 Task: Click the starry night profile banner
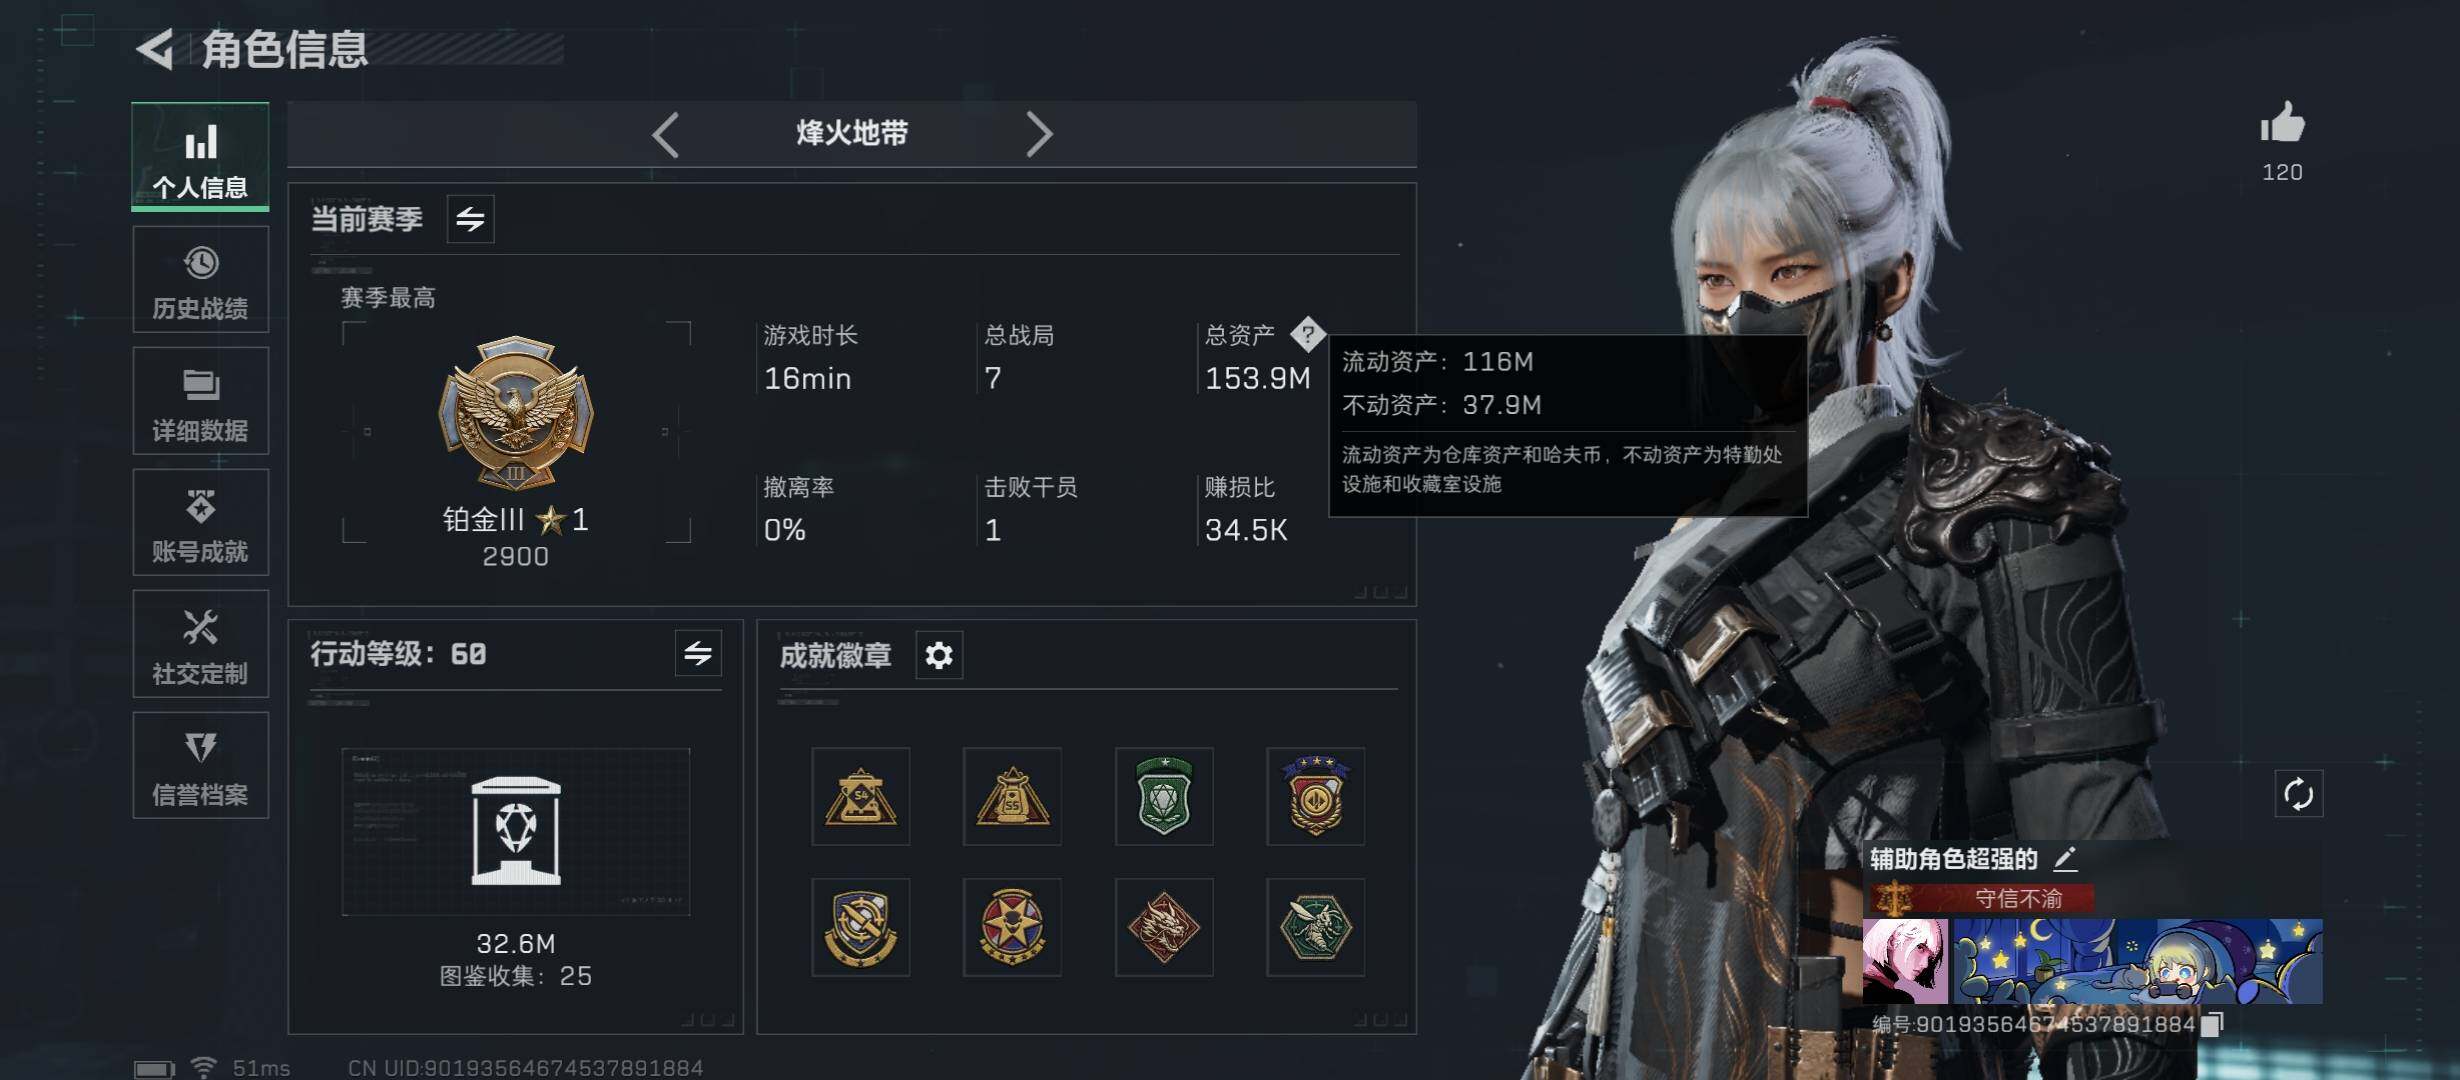2137,961
